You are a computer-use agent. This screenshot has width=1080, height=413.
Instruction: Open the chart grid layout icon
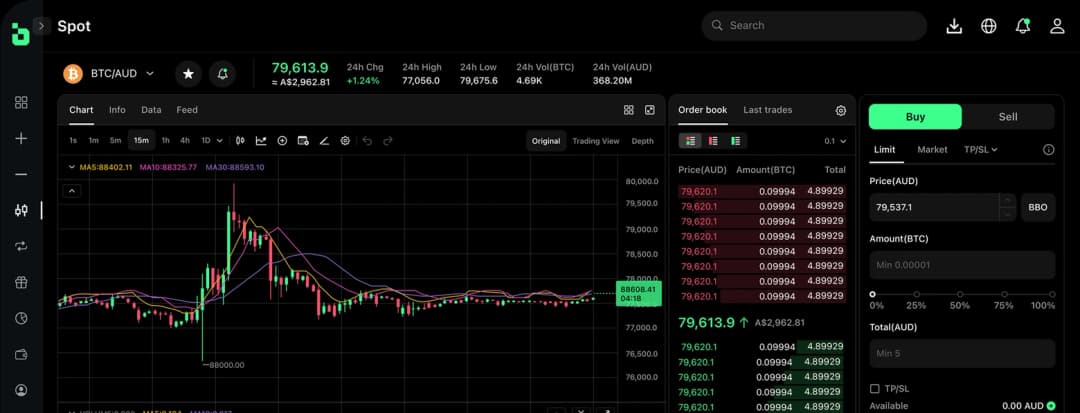pyautogui.click(x=628, y=110)
